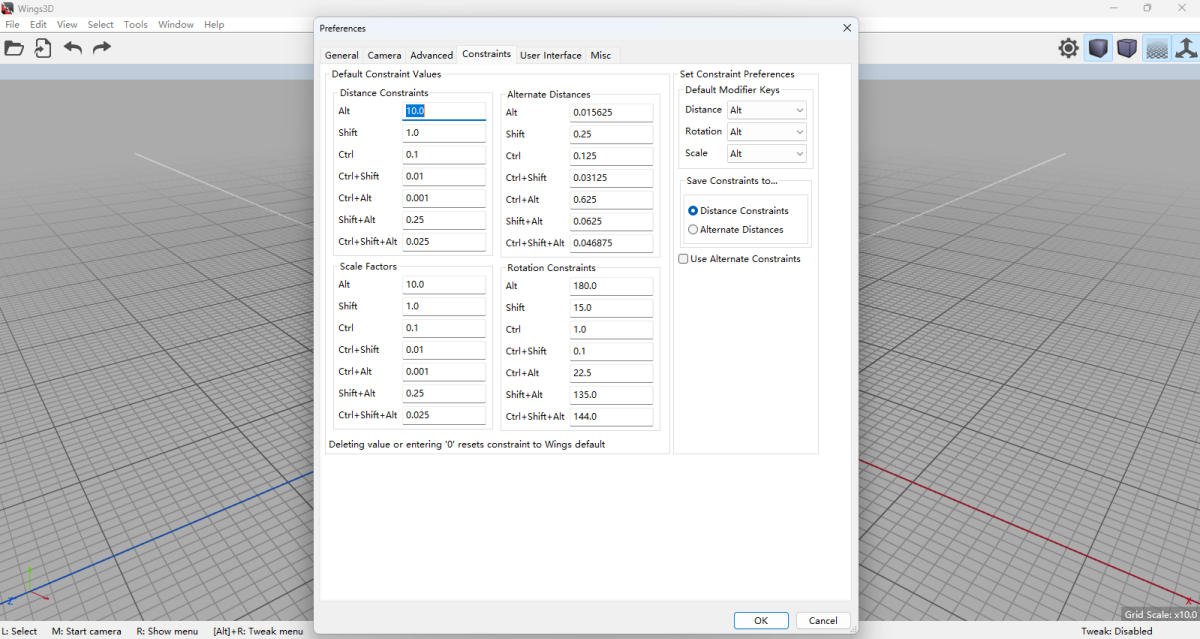This screenshot has width=1200, height=639.
Task: Switch to the User Interface tab
Action: click(x=550, y=56)
